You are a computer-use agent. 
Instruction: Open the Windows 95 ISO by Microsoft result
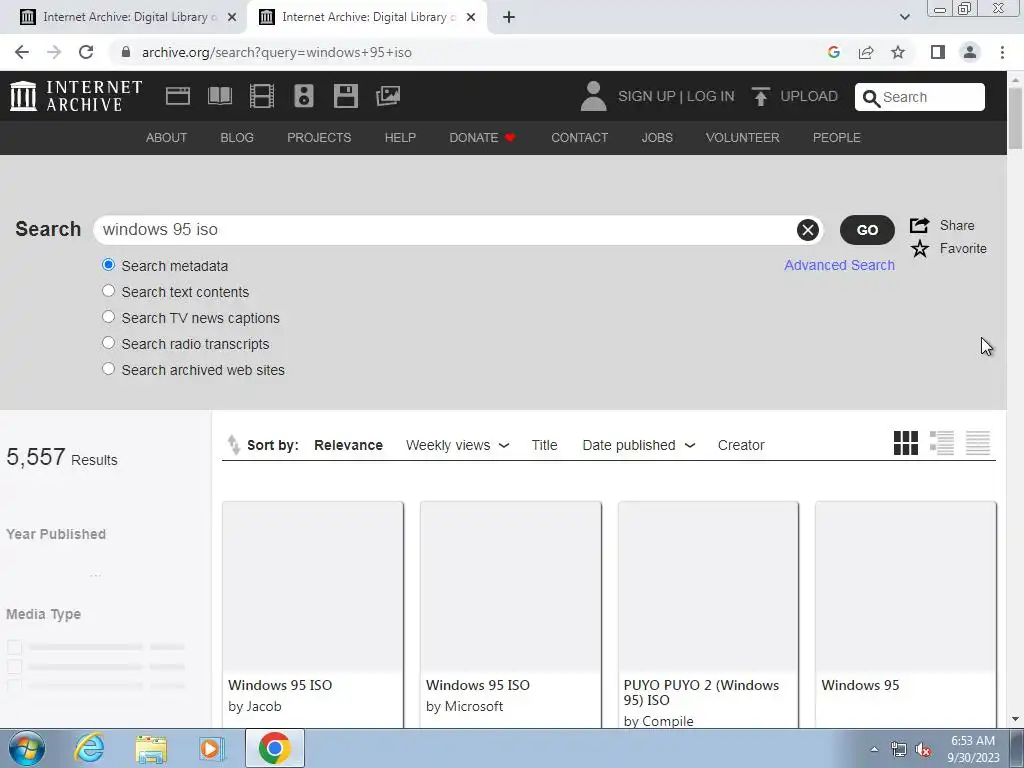tap(511, 614)
